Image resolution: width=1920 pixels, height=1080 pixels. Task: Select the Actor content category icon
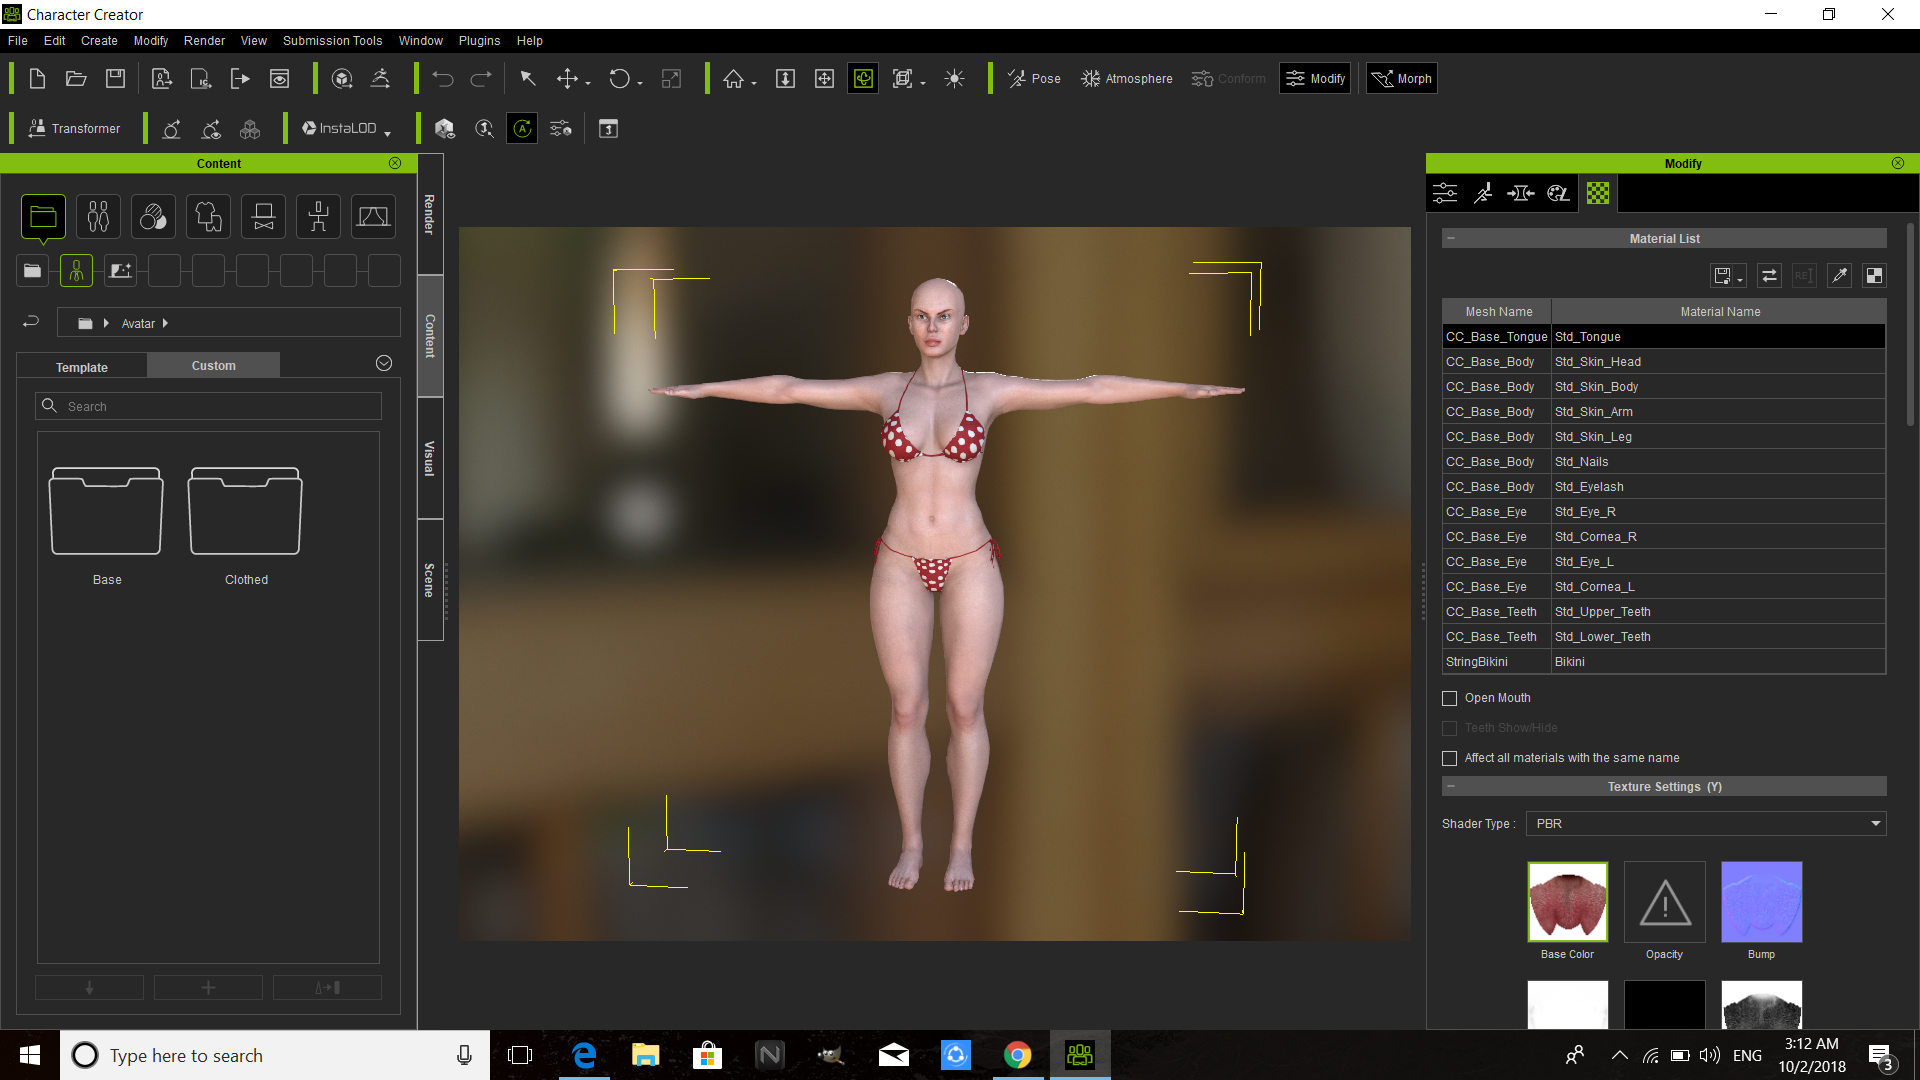[98, 217]
